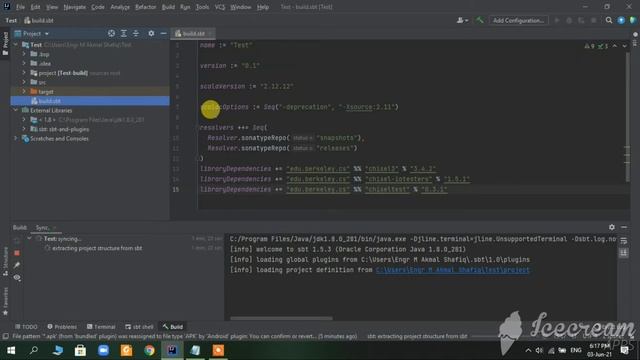Click the Test breadcrumb in navigation bar
Image resolution: width=640 pixels, height=360 pixels.
click(11, 20)
